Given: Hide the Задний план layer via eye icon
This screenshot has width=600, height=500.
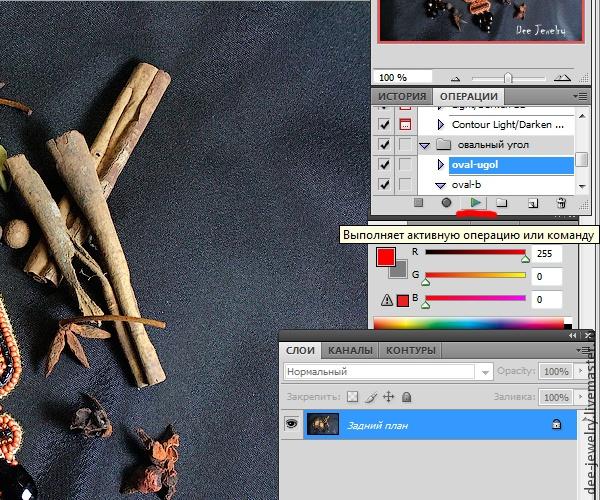Looking at the screenshot, I should (293, 425).
